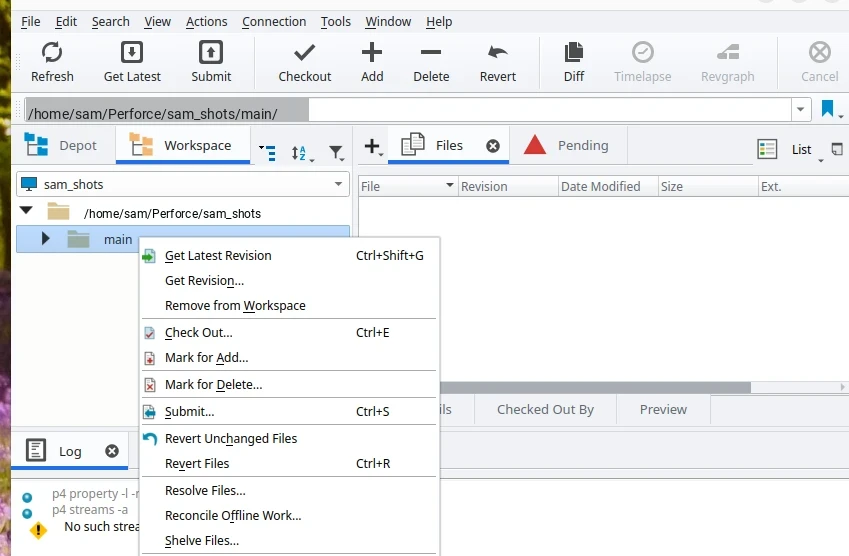Open the address bar dropdown arrow
Viewport: 849px width, 556px height.
click(x=800, y=110)
